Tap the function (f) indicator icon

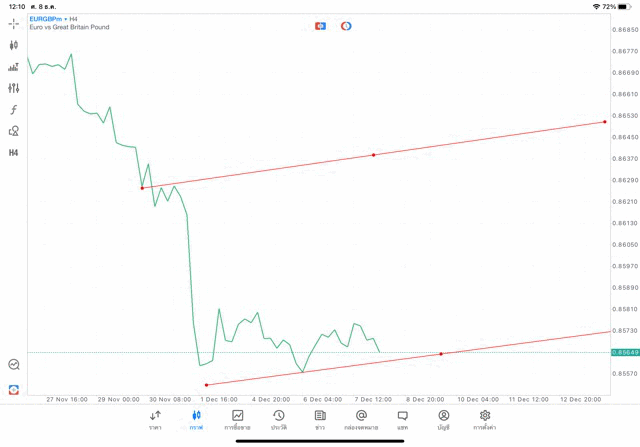pos(14,109)
